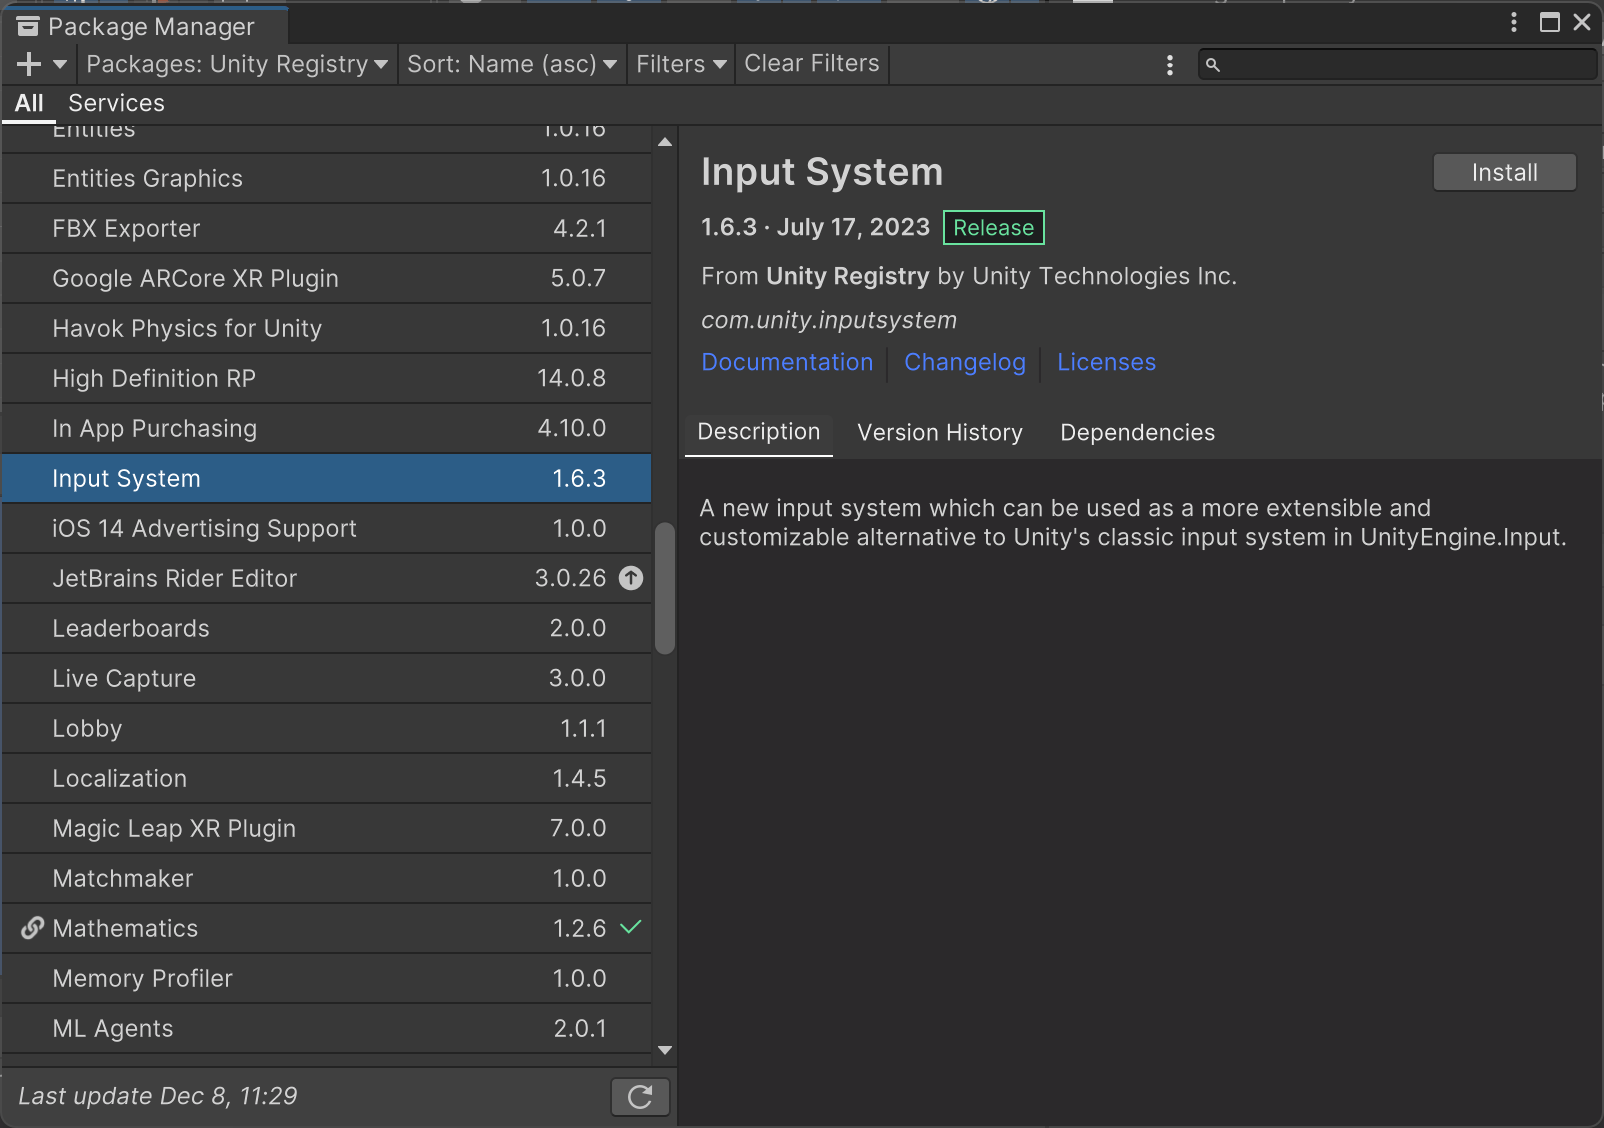Select the Description tab
1604x1128 pixels.
tap(759, 433)
